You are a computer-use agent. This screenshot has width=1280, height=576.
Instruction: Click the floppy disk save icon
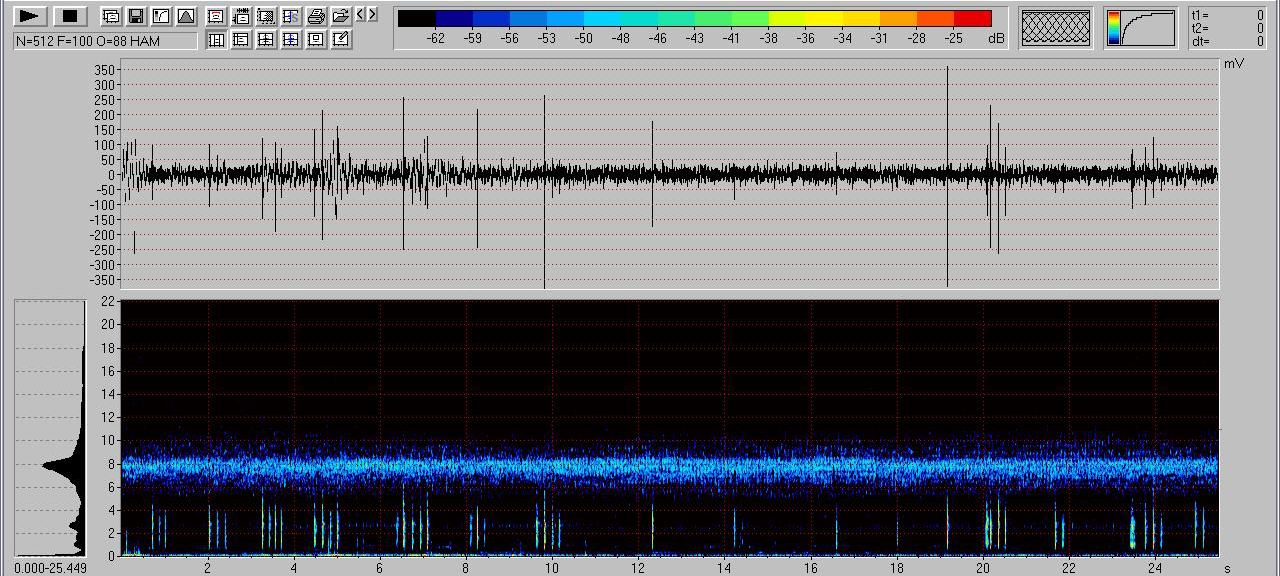[136, 16]
